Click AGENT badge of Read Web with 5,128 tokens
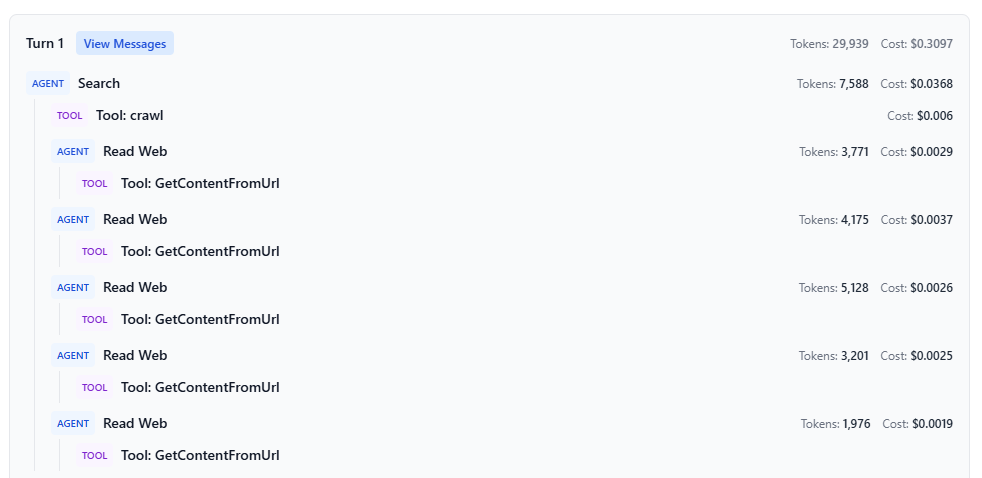 click(73, 288)
